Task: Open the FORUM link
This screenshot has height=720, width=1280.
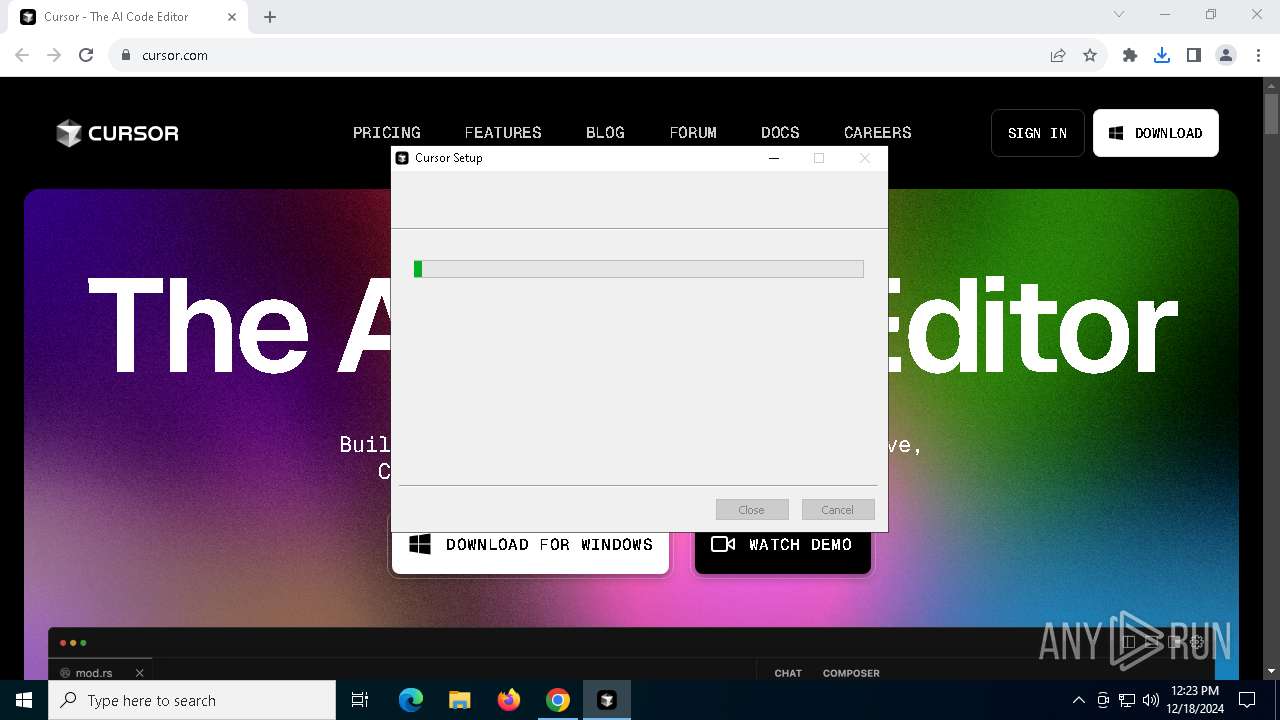Action: [x=693, y=133]
